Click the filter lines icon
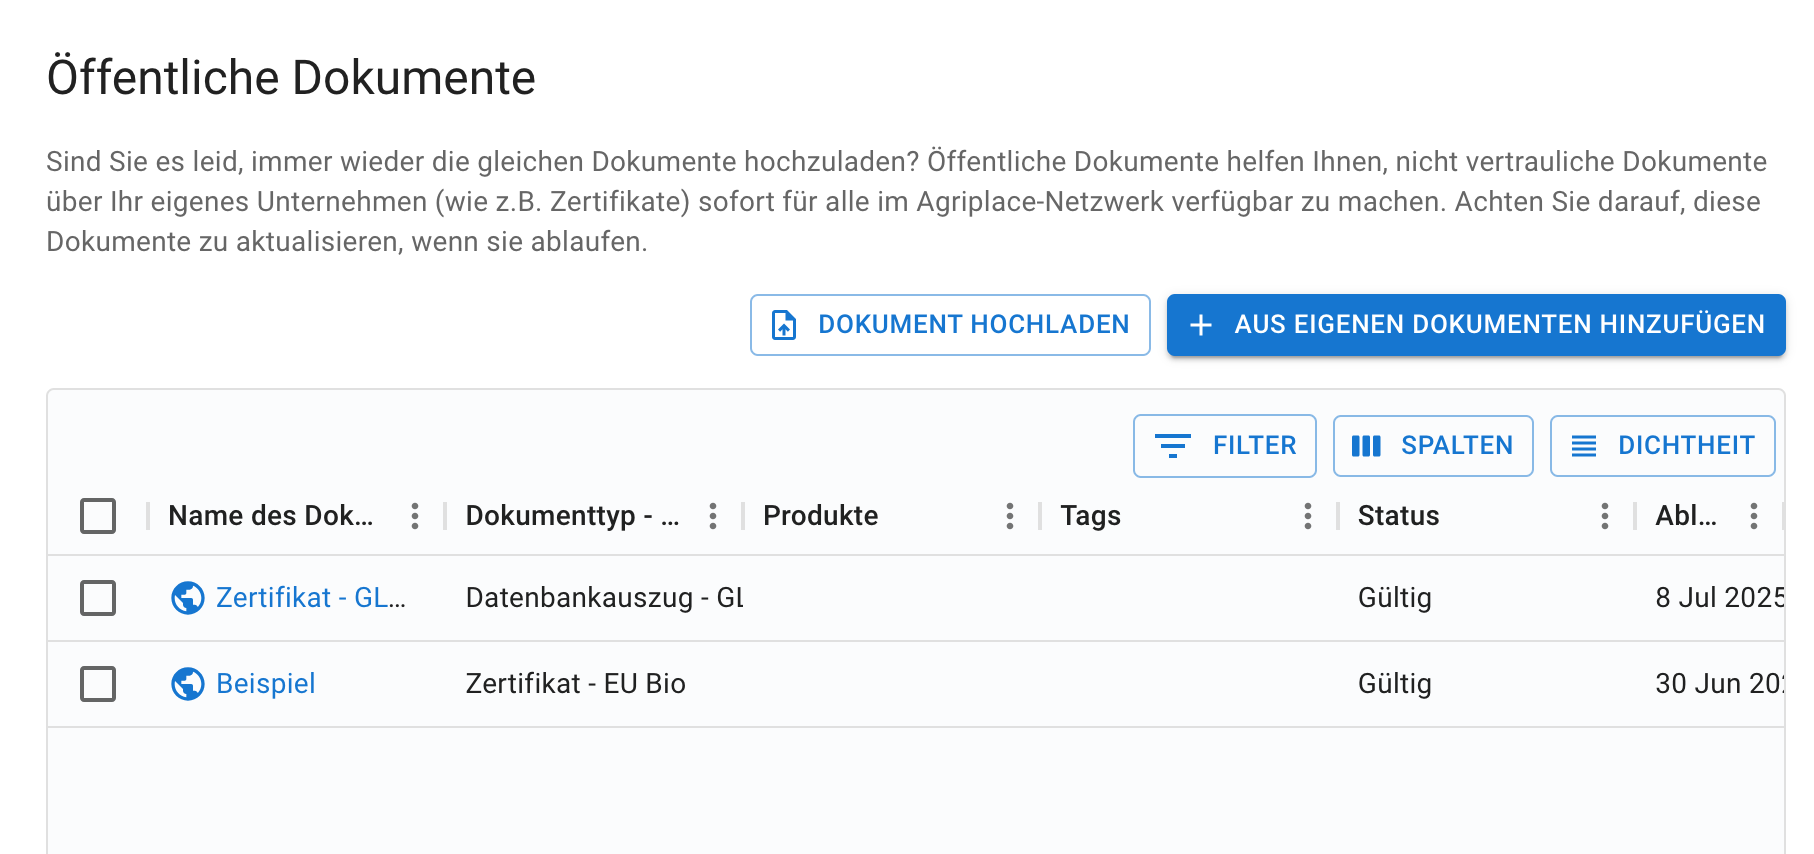1814x854 pixels. click(1172, 446)
